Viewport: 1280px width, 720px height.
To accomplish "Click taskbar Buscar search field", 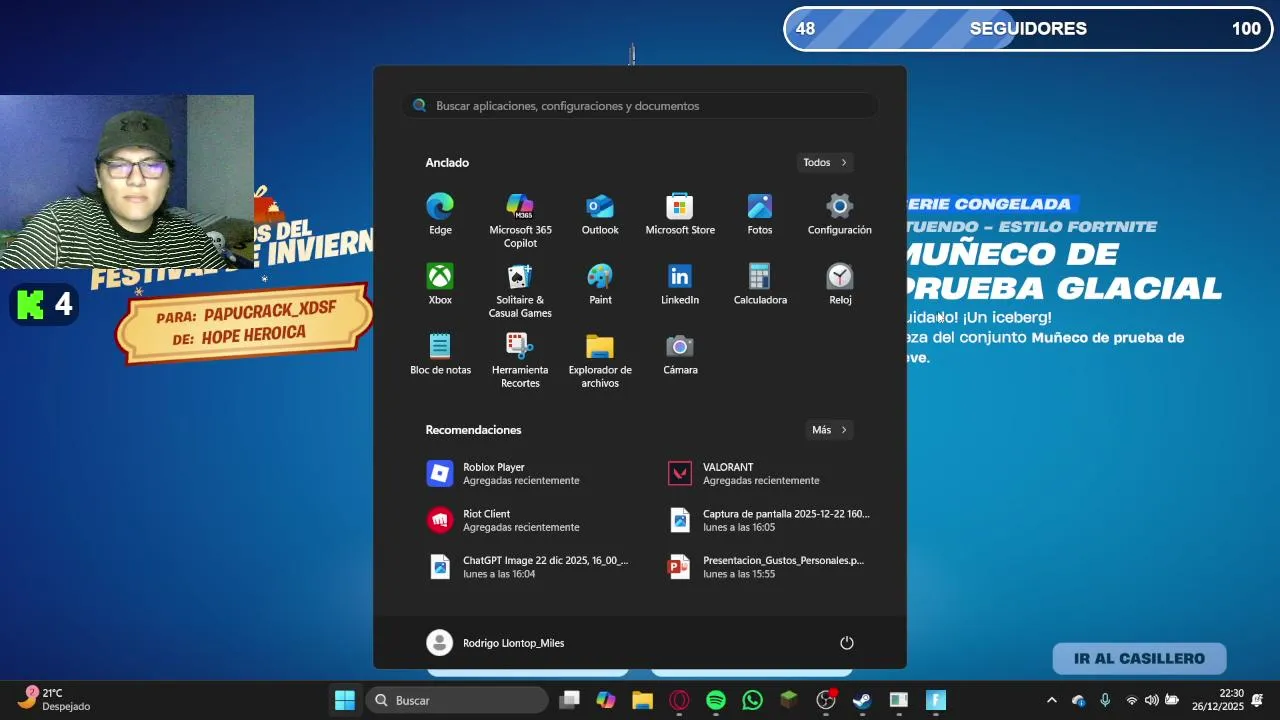I will 457,700.
